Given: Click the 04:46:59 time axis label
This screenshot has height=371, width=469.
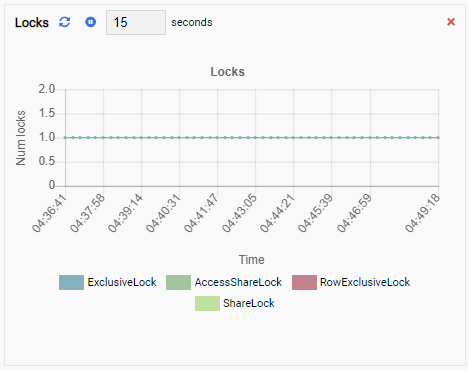Looking at the screenshot, I should point(354,213).
